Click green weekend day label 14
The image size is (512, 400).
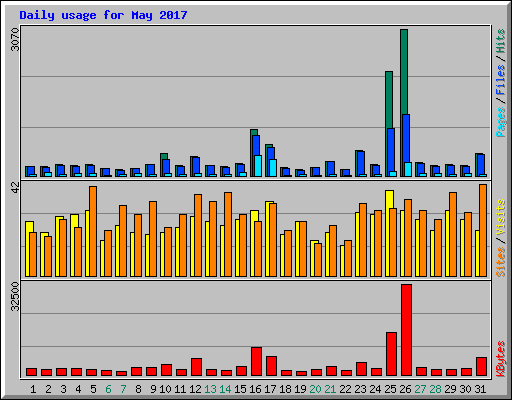[225, 389]
